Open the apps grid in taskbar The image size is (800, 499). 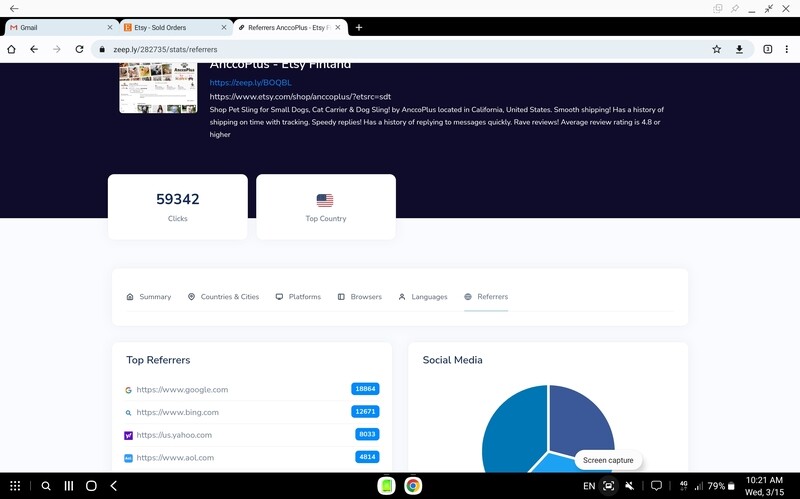click(x=15, y=486)
